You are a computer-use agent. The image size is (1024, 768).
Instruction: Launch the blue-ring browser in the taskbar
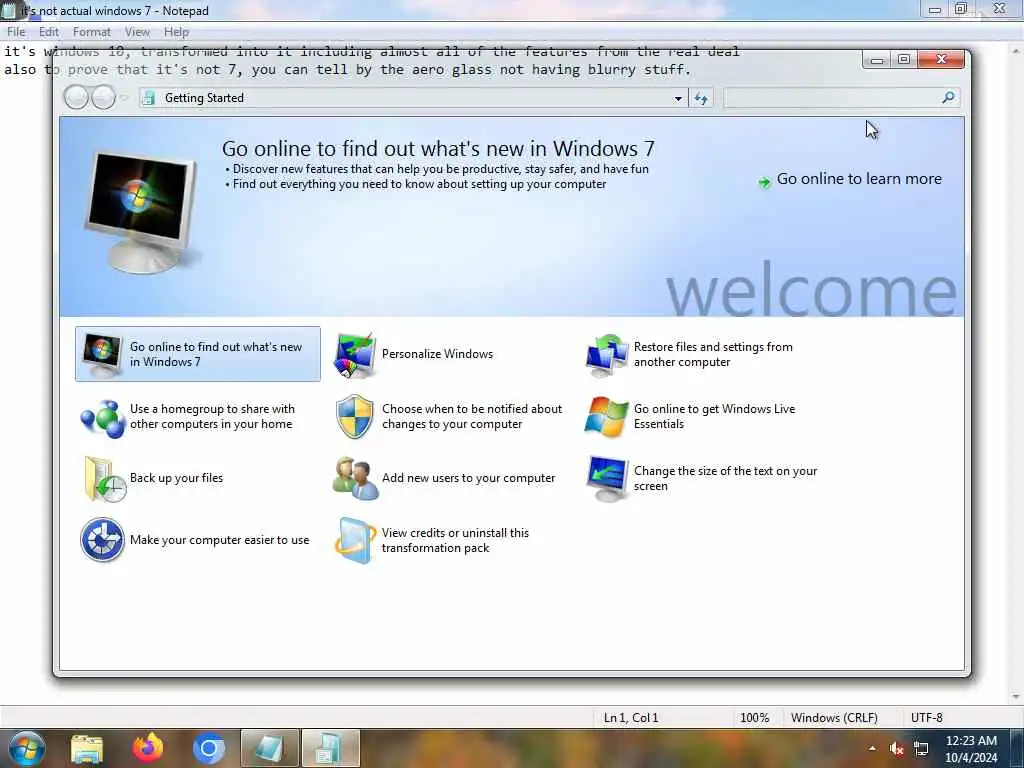coord(209,749)
